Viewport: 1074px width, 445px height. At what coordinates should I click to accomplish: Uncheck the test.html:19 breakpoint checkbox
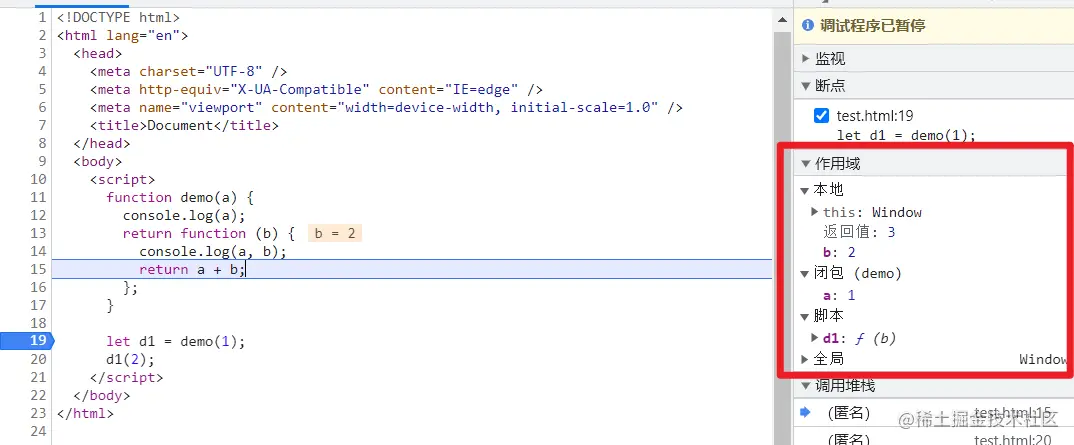point(821,115)
